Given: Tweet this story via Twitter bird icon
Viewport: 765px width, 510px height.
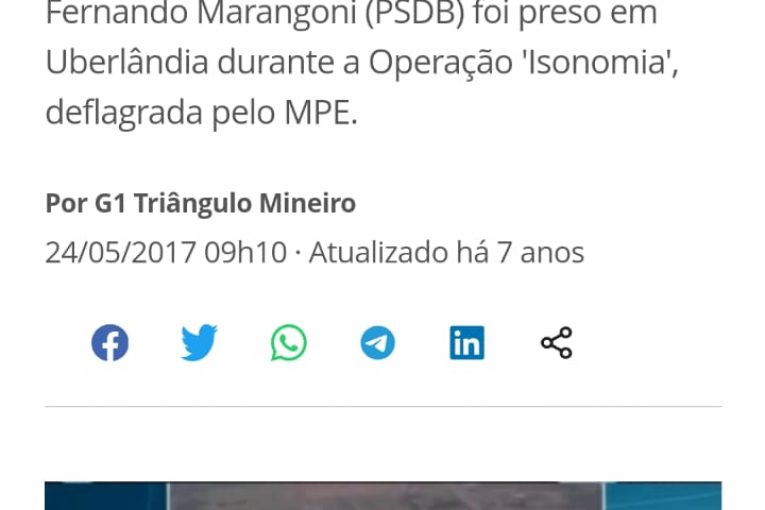Looking at the screenshot, I should (x=199, y=343).
